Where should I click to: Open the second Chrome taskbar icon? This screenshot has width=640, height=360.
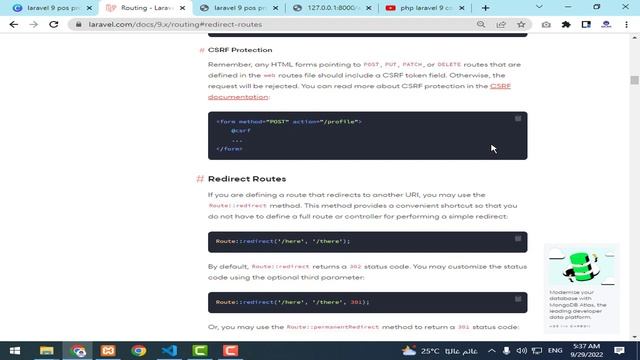click(139, 351)
